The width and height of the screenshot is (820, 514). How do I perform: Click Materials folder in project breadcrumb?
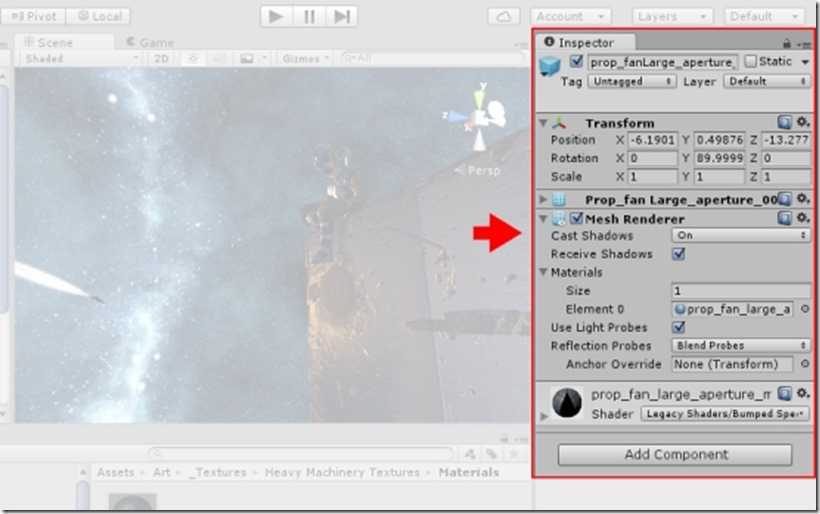coord(469,473)
